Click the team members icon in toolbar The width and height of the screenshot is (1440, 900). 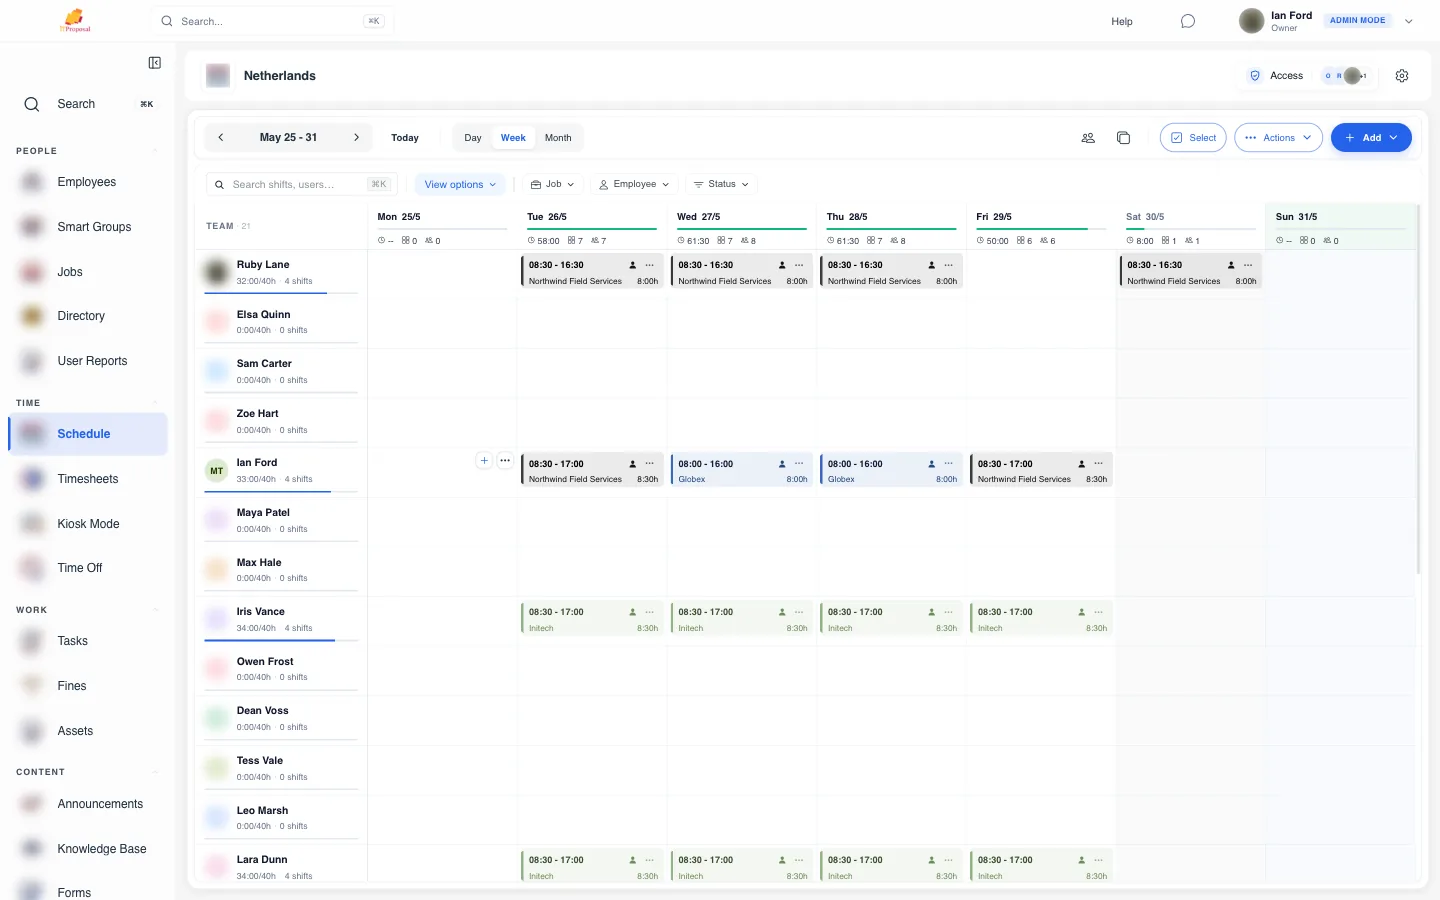(x=1088, y=138)
